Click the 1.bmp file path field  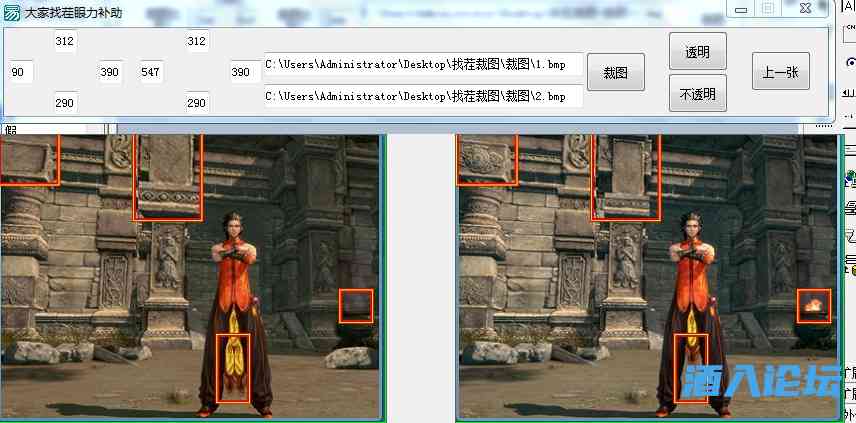click(423, 64)
